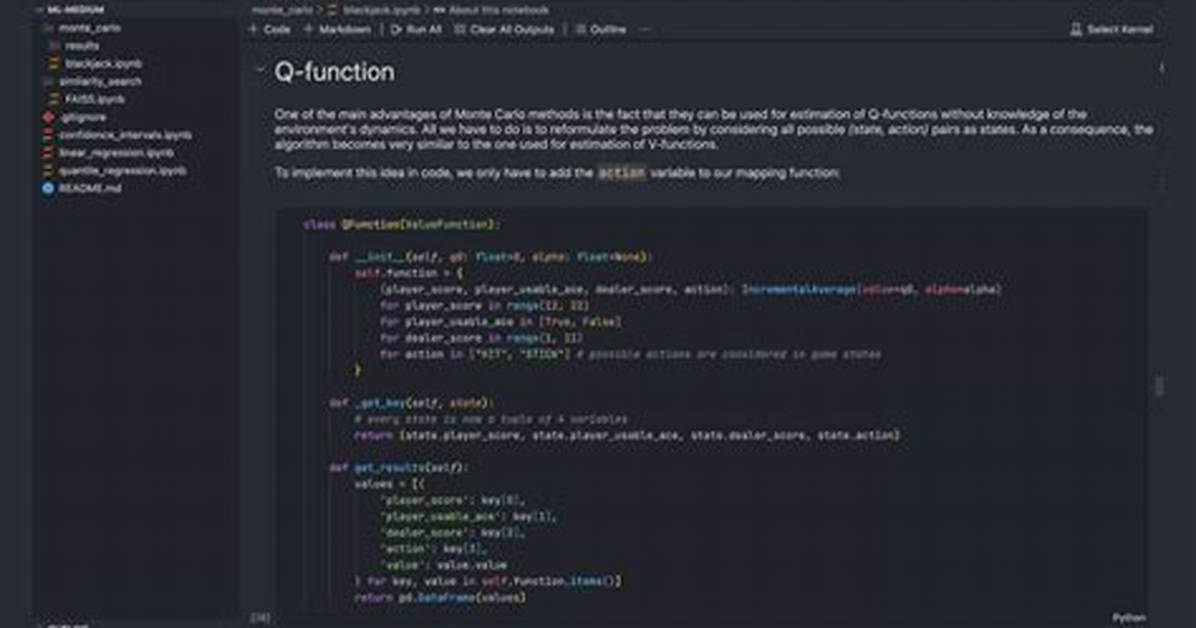Open FAISS.ipynb notebook file
This screenshot has height=628, width=1196.
click(87, 99)
